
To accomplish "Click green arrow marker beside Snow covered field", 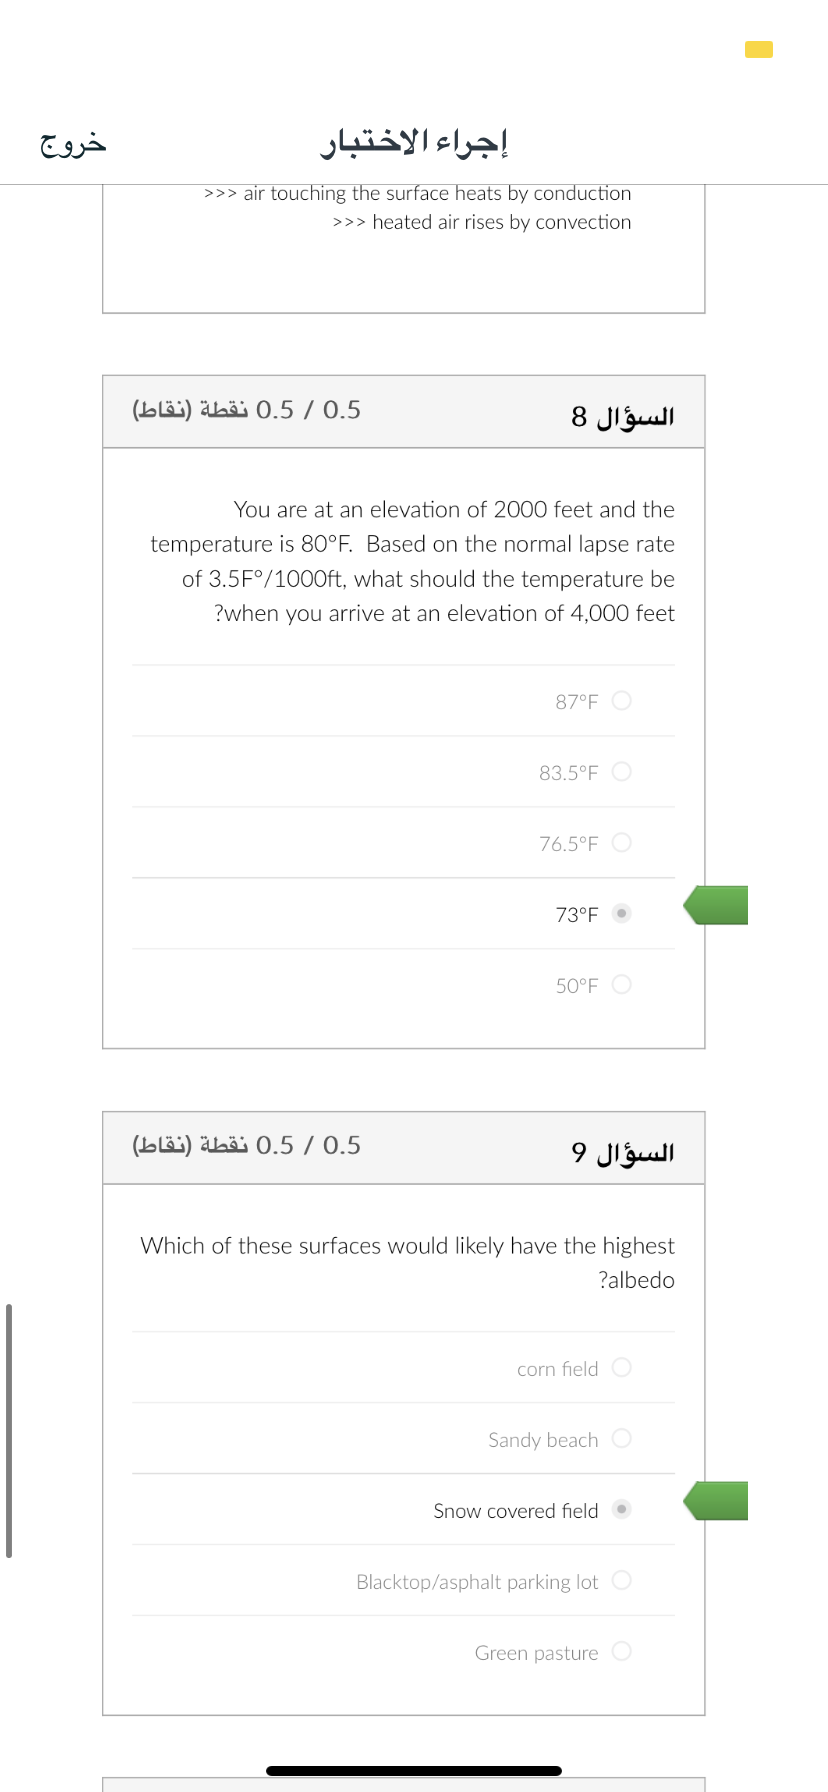I will [x=716, y=1501].
